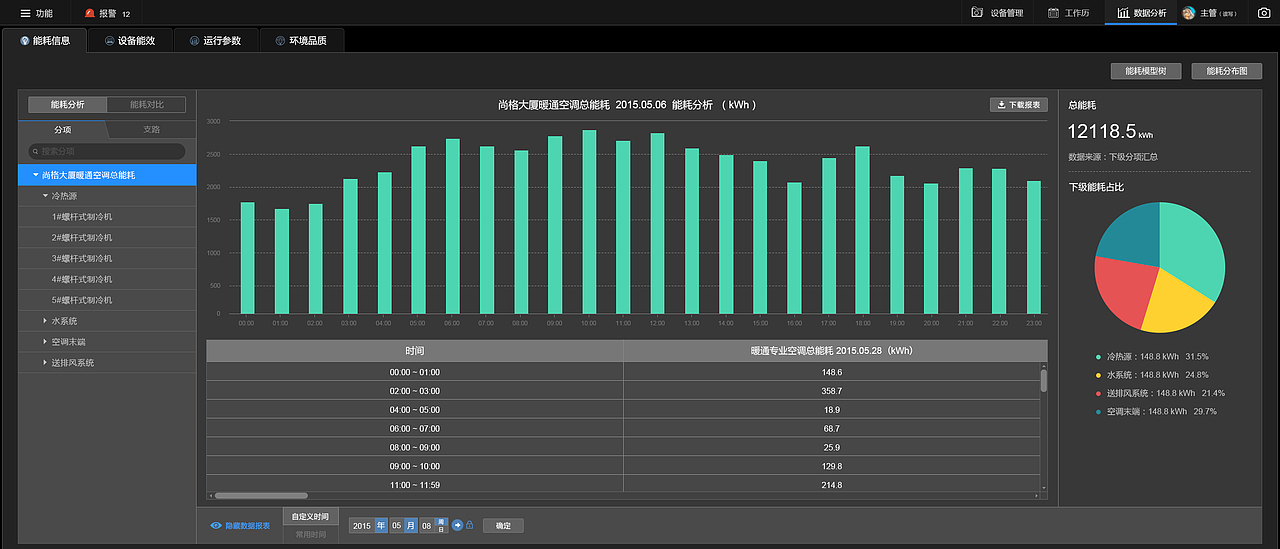Switch to 支路 sub-tab
Viewport: 1280px width, 549px height.
(151, 129)
